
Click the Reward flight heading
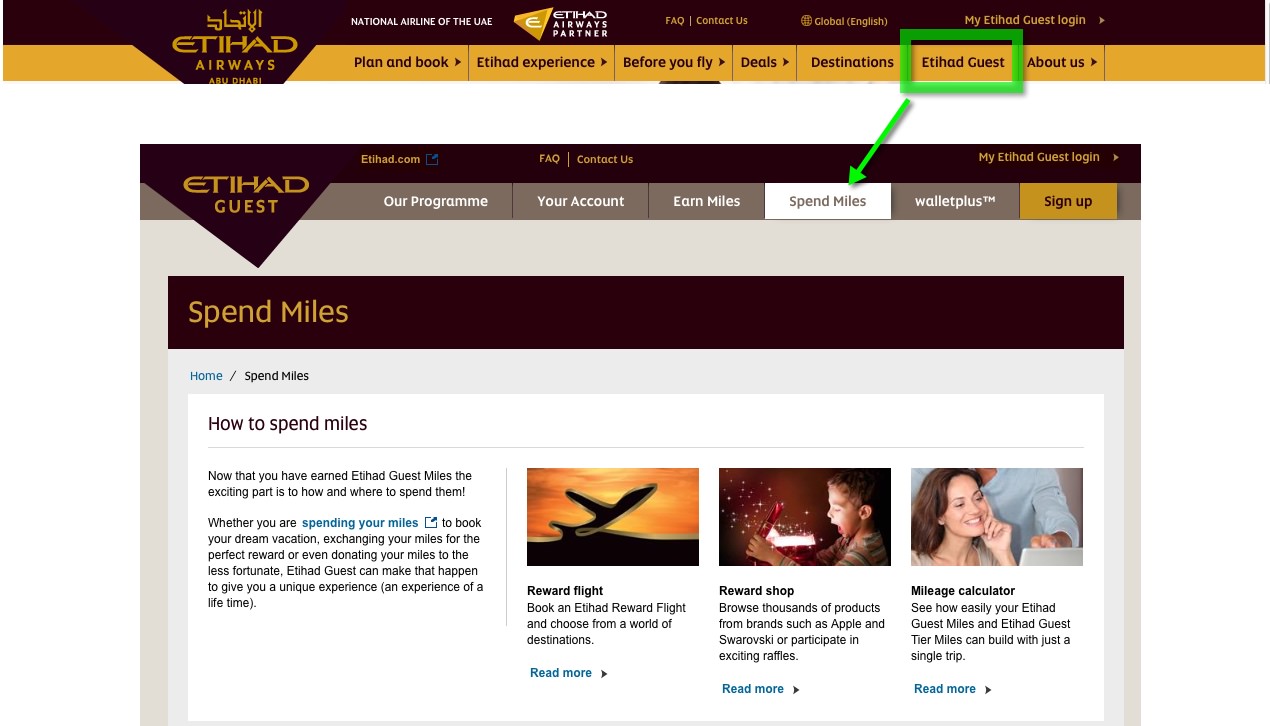point(565,591)
